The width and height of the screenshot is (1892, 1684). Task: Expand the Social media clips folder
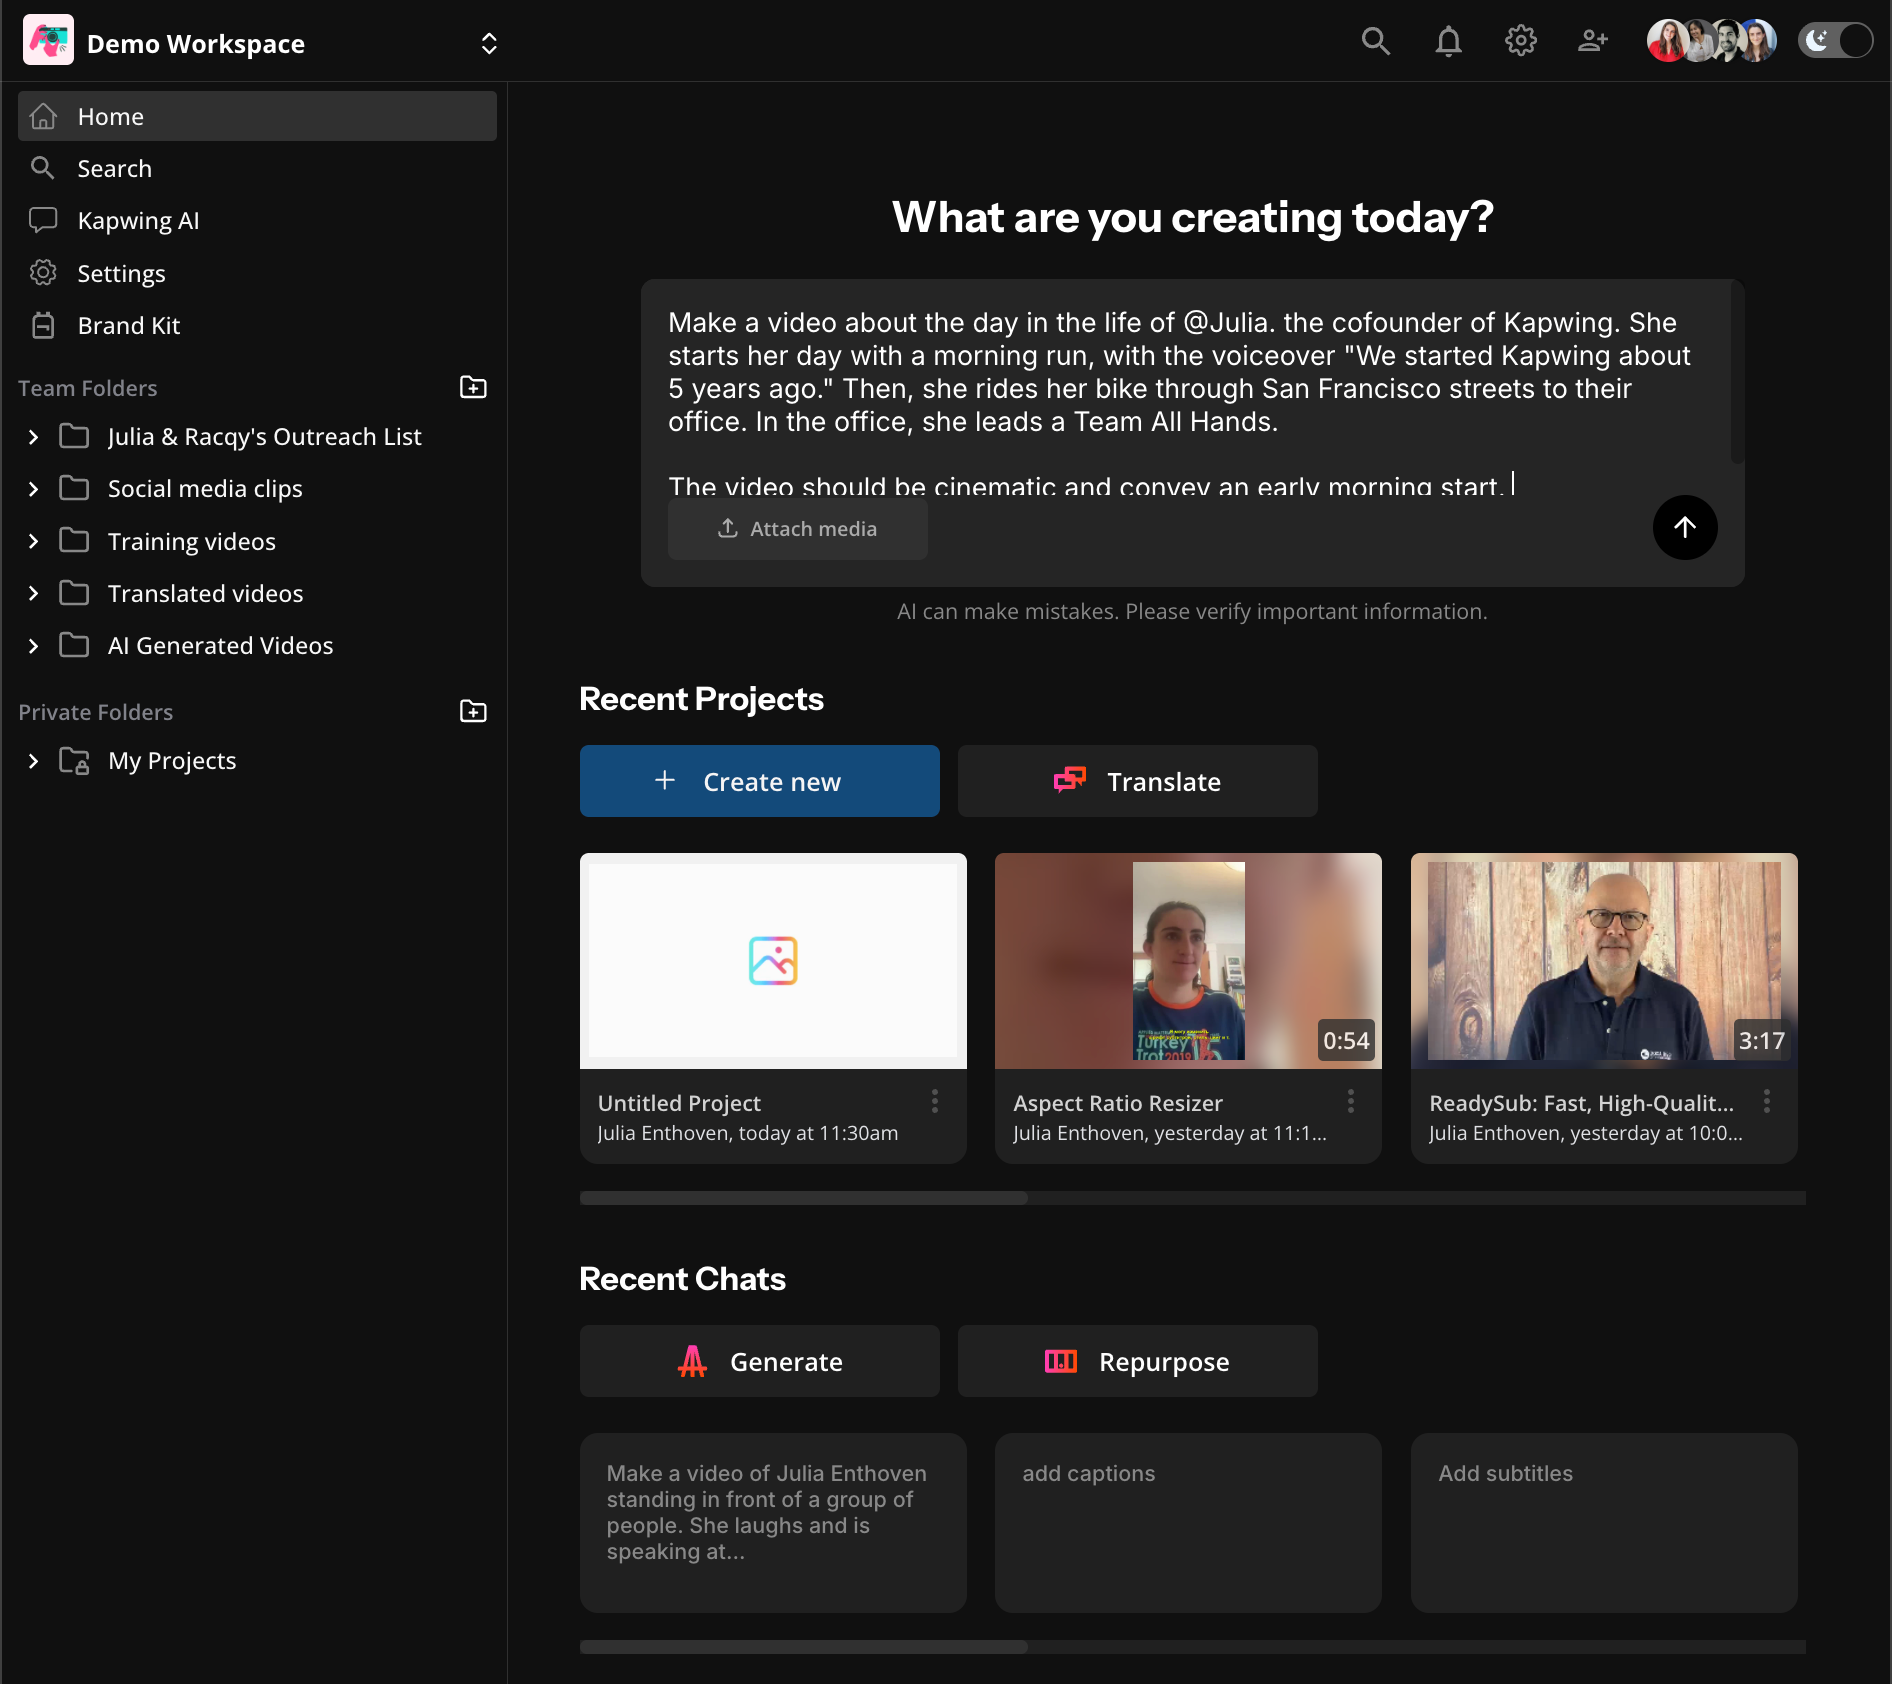[x=33, y=489]
